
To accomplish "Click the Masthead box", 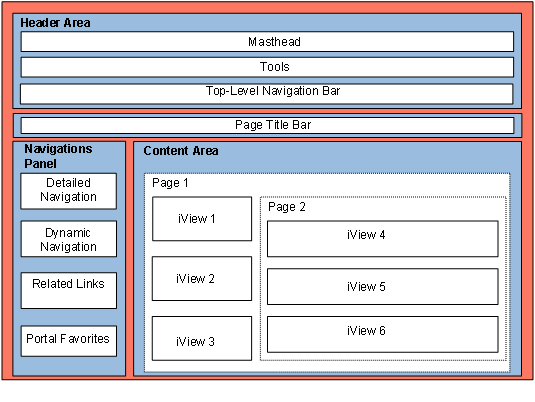I will (x=267, y=42).
